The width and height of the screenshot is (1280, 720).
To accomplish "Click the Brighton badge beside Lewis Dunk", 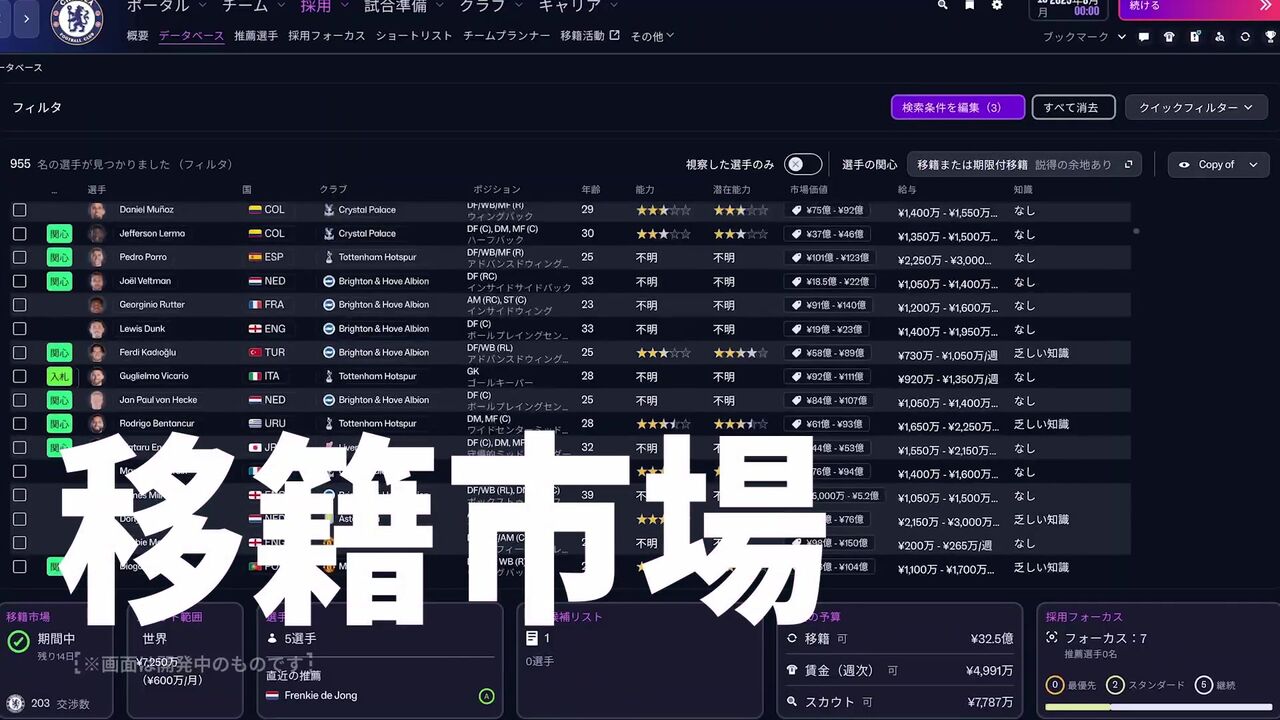I will 329,329.
